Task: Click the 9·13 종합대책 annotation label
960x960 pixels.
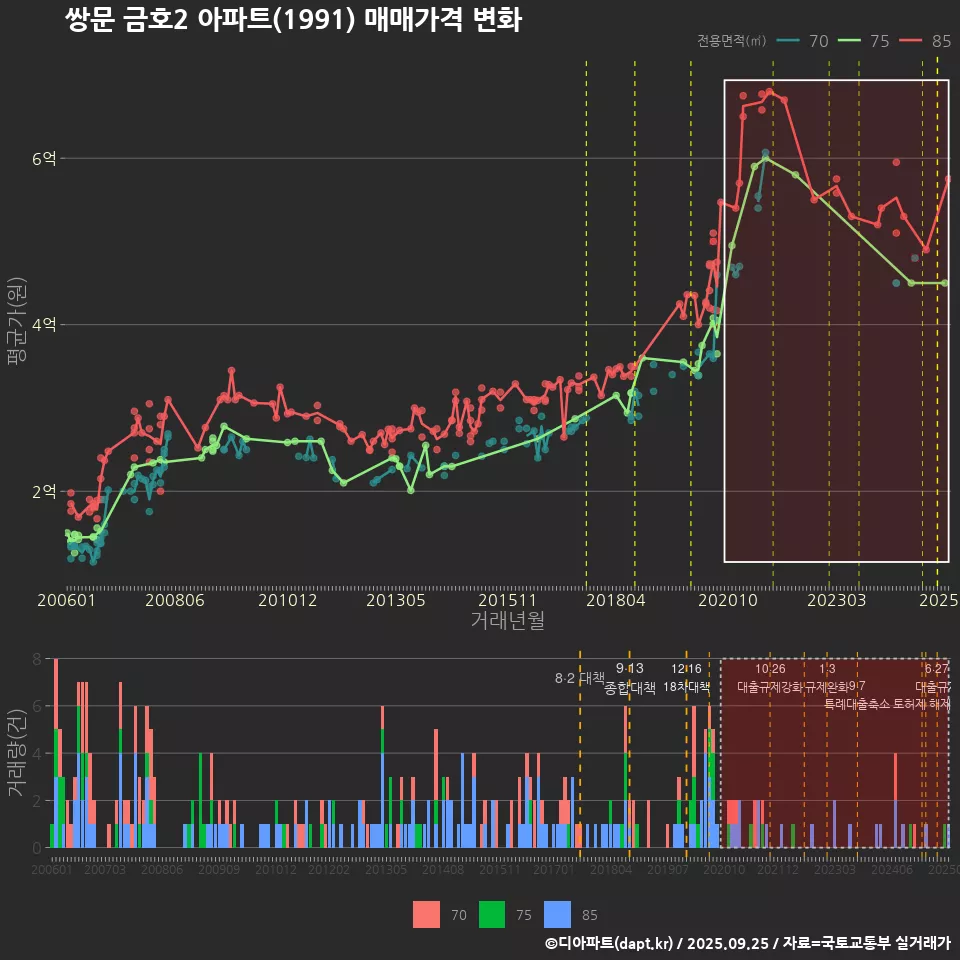Action: [x=629, y=678]
